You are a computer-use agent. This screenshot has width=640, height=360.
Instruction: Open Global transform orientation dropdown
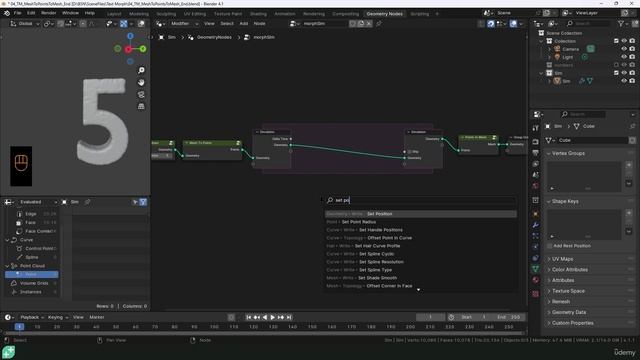(24, 24)
